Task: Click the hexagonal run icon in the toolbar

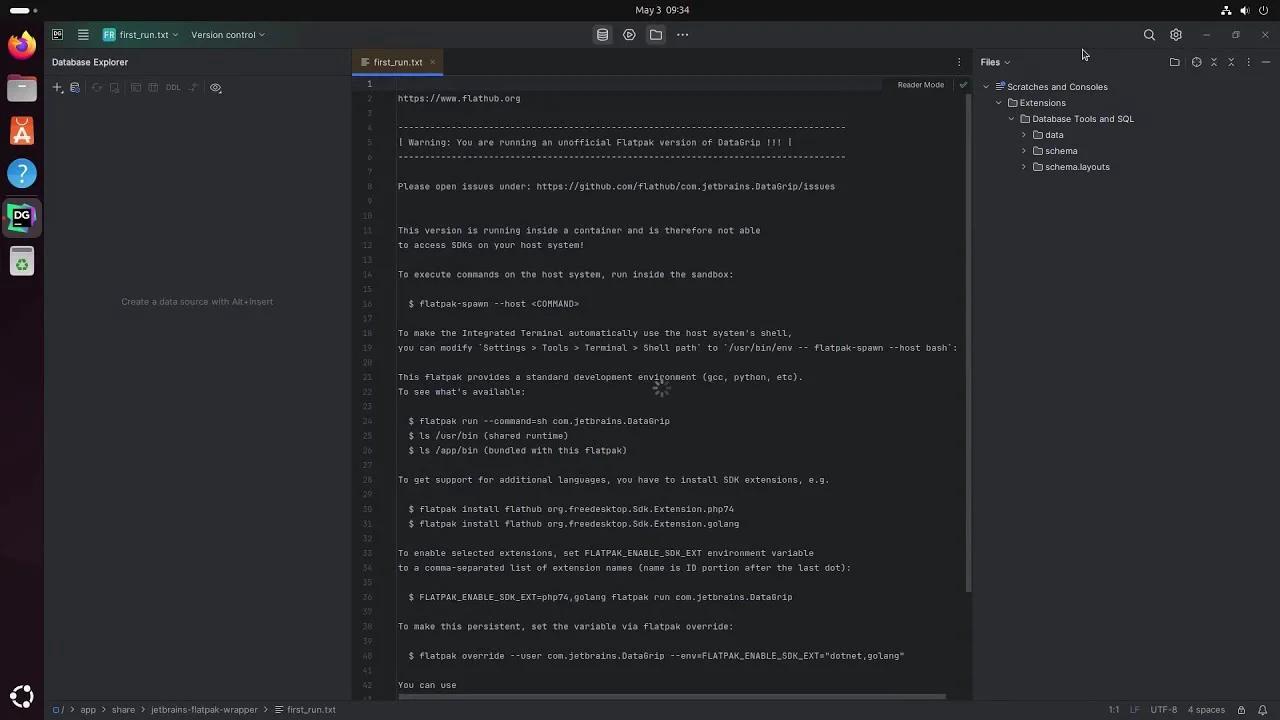Action: click(628, 35)
